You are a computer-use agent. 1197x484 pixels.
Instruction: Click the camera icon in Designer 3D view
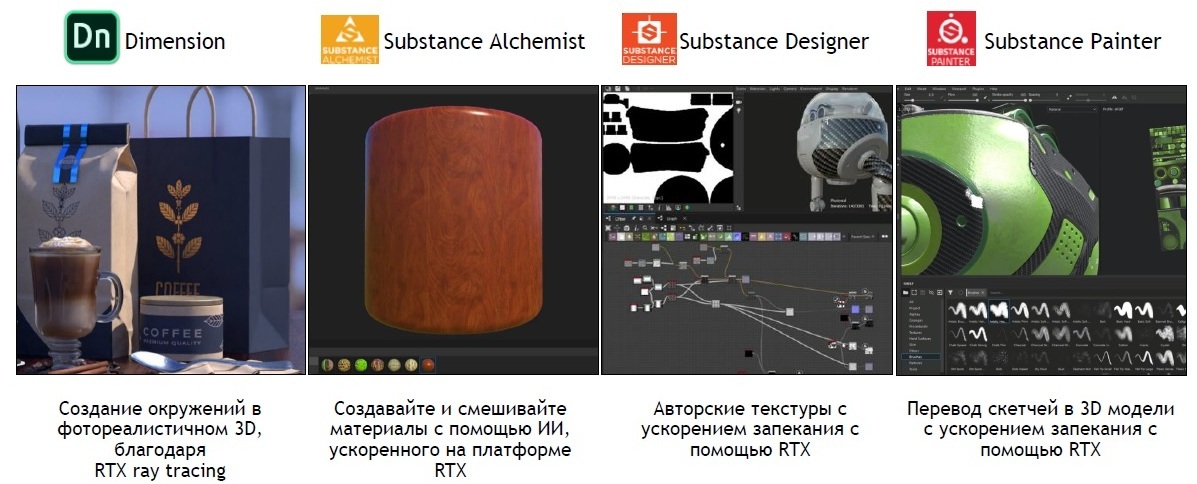coord(739,102)
